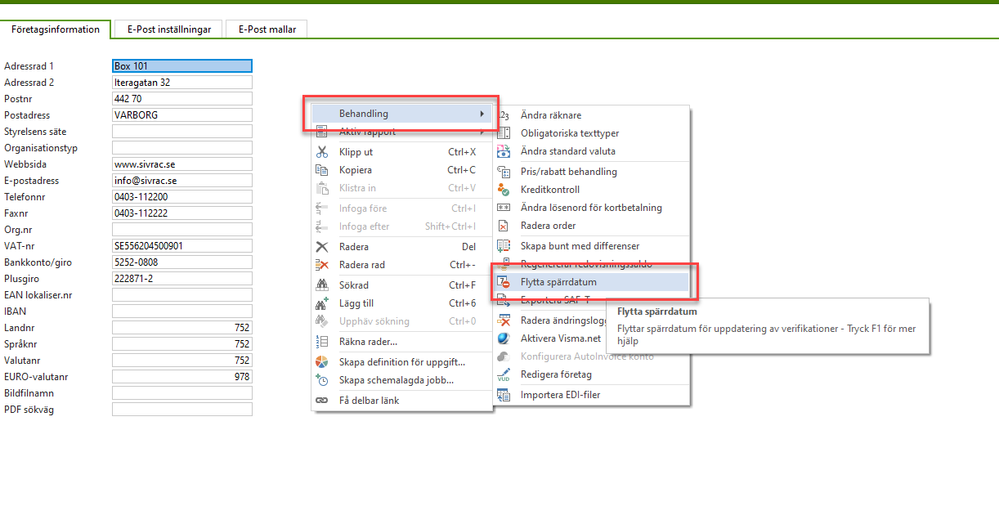Click the icon beside Skapa bunt med differenser
The height and width of the screenshot is (511, 999).
tap(504, 245)
